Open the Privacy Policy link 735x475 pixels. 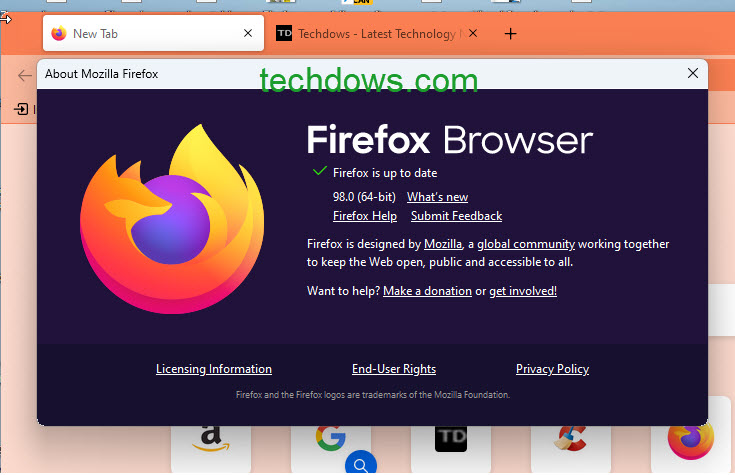(x=552, y=369)
